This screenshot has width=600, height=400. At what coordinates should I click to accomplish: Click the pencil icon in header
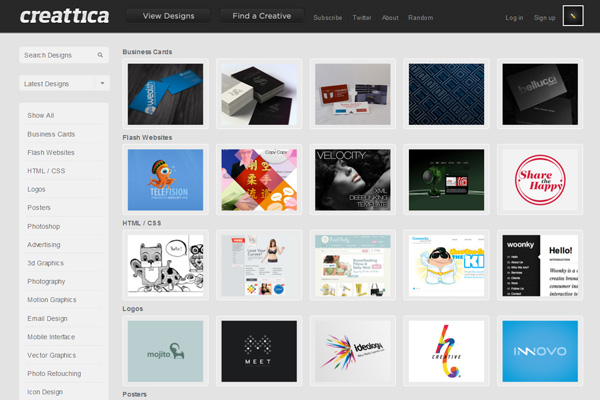point(573,16)
